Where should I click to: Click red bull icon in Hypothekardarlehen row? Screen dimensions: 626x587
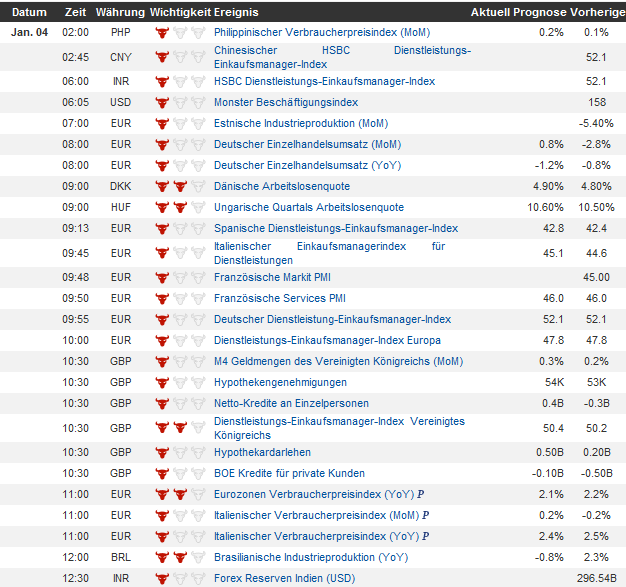pos(162,452)
